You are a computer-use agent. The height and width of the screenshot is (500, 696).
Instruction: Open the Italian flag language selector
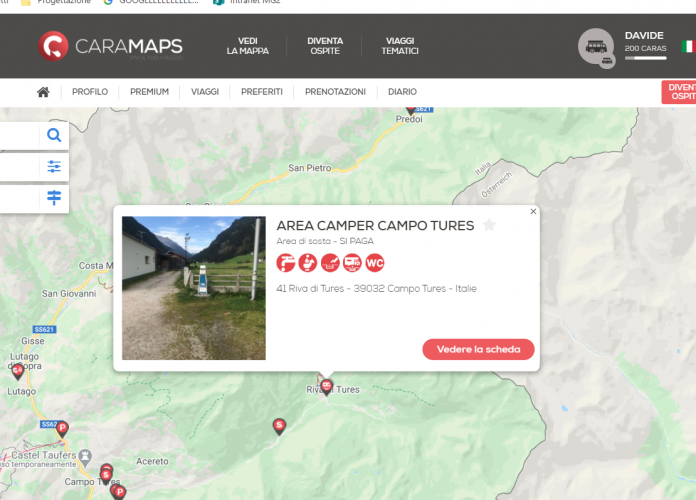click(x=688, y=47)
